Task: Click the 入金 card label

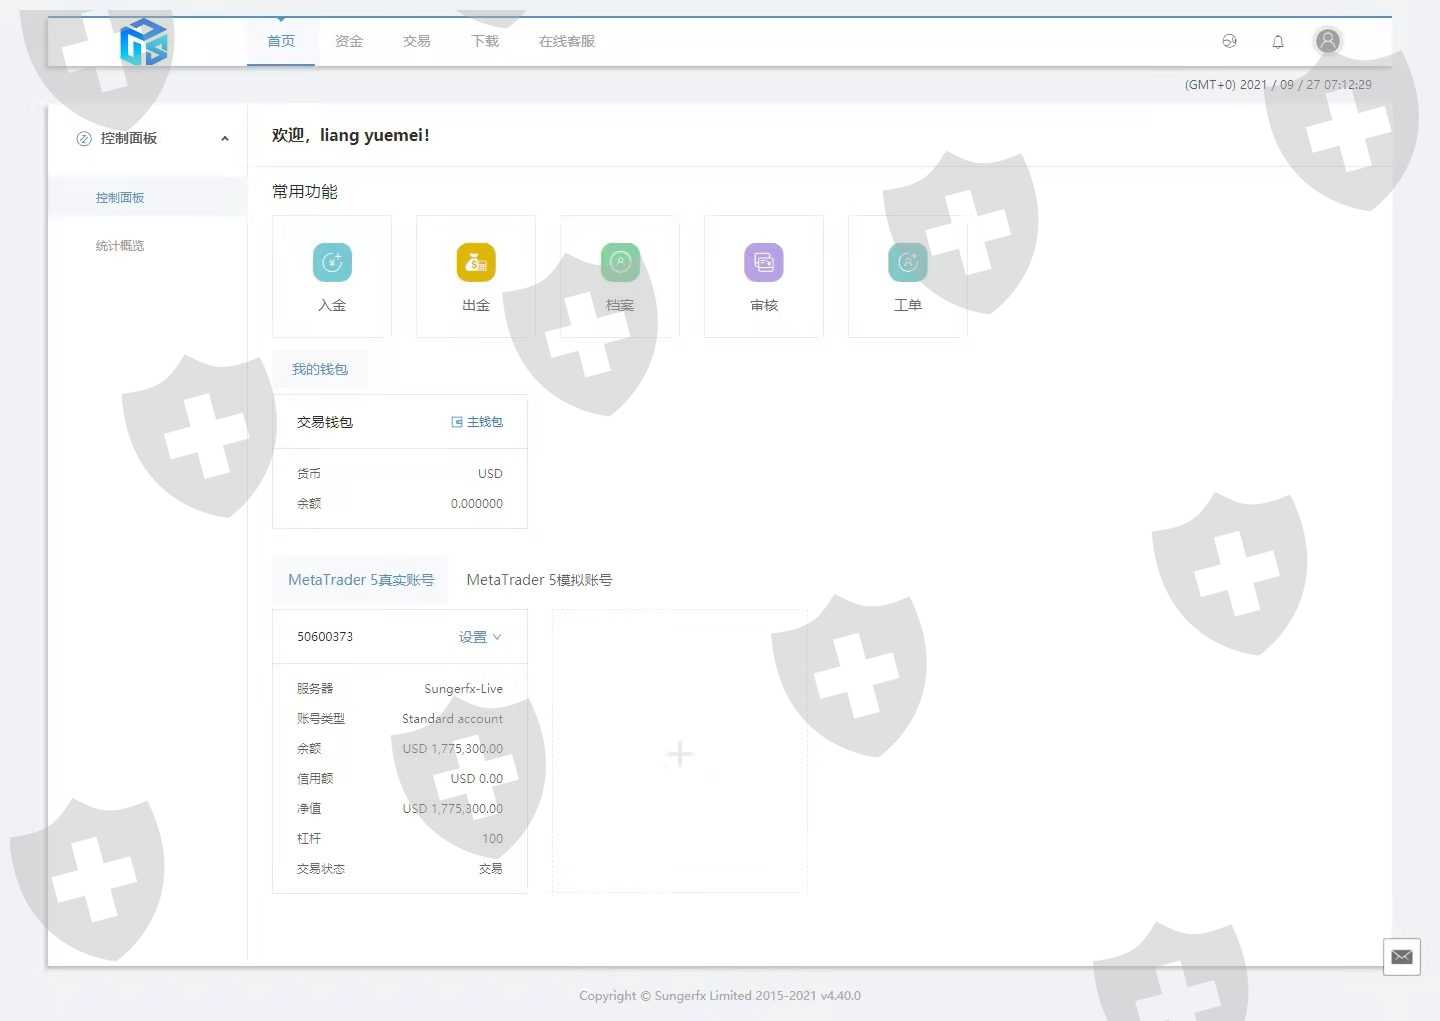Action: [332, 305]
